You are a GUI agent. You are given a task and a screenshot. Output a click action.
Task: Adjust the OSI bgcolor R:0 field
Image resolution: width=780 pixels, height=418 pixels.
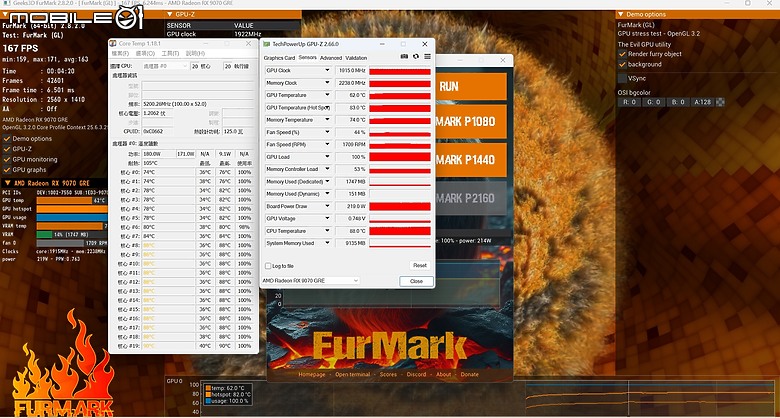point(629,103)
